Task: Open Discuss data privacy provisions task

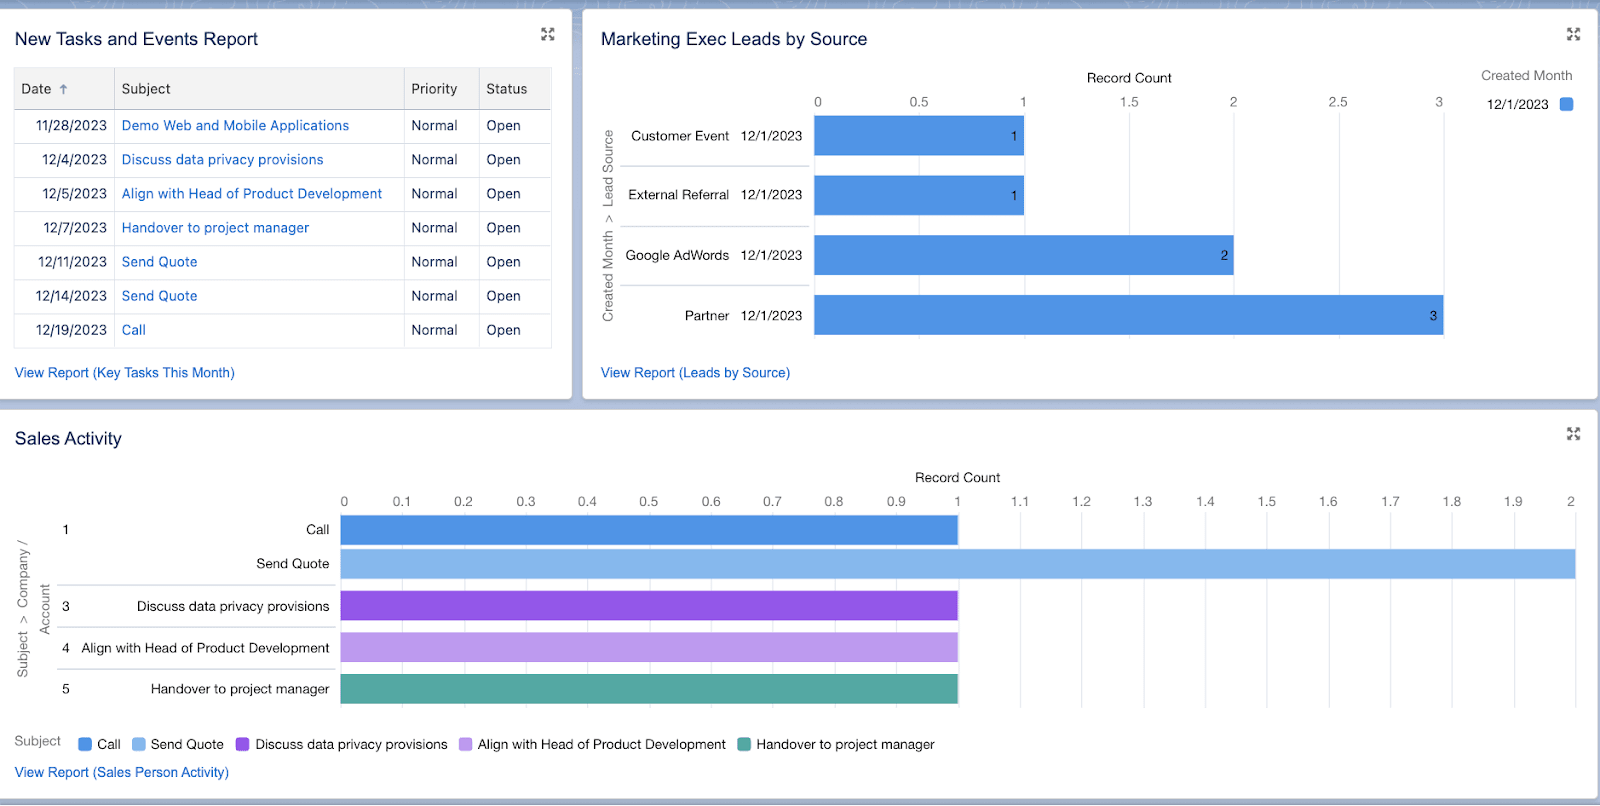Action: click(222, 160)
